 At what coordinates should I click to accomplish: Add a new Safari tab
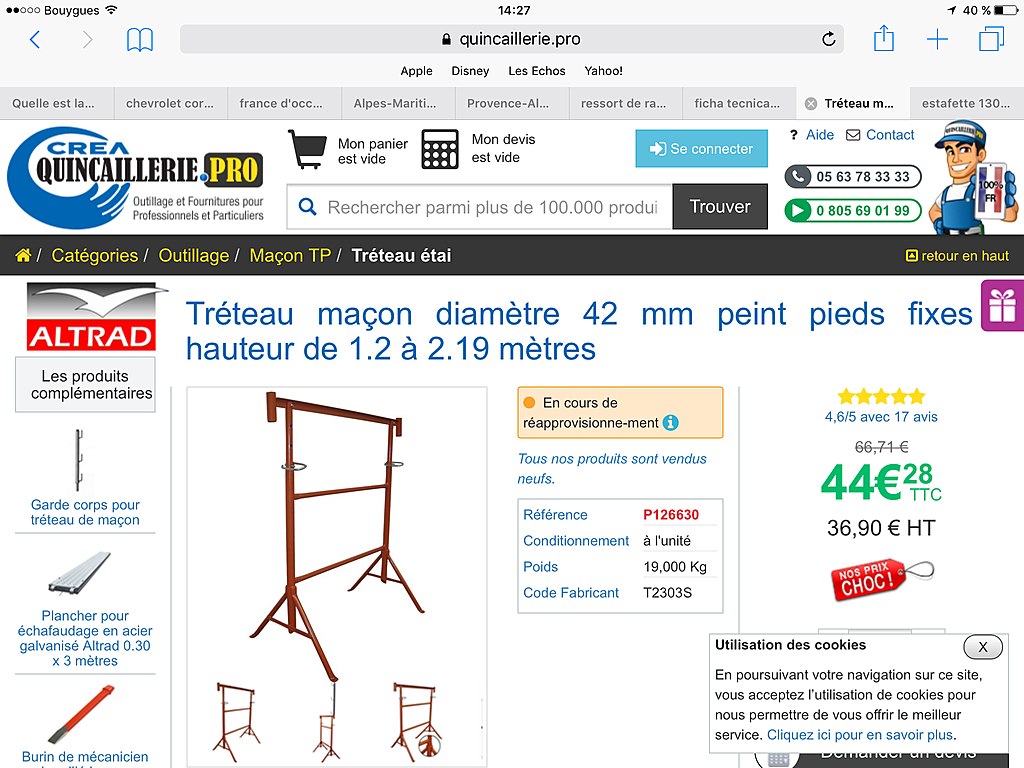point(937,39)
